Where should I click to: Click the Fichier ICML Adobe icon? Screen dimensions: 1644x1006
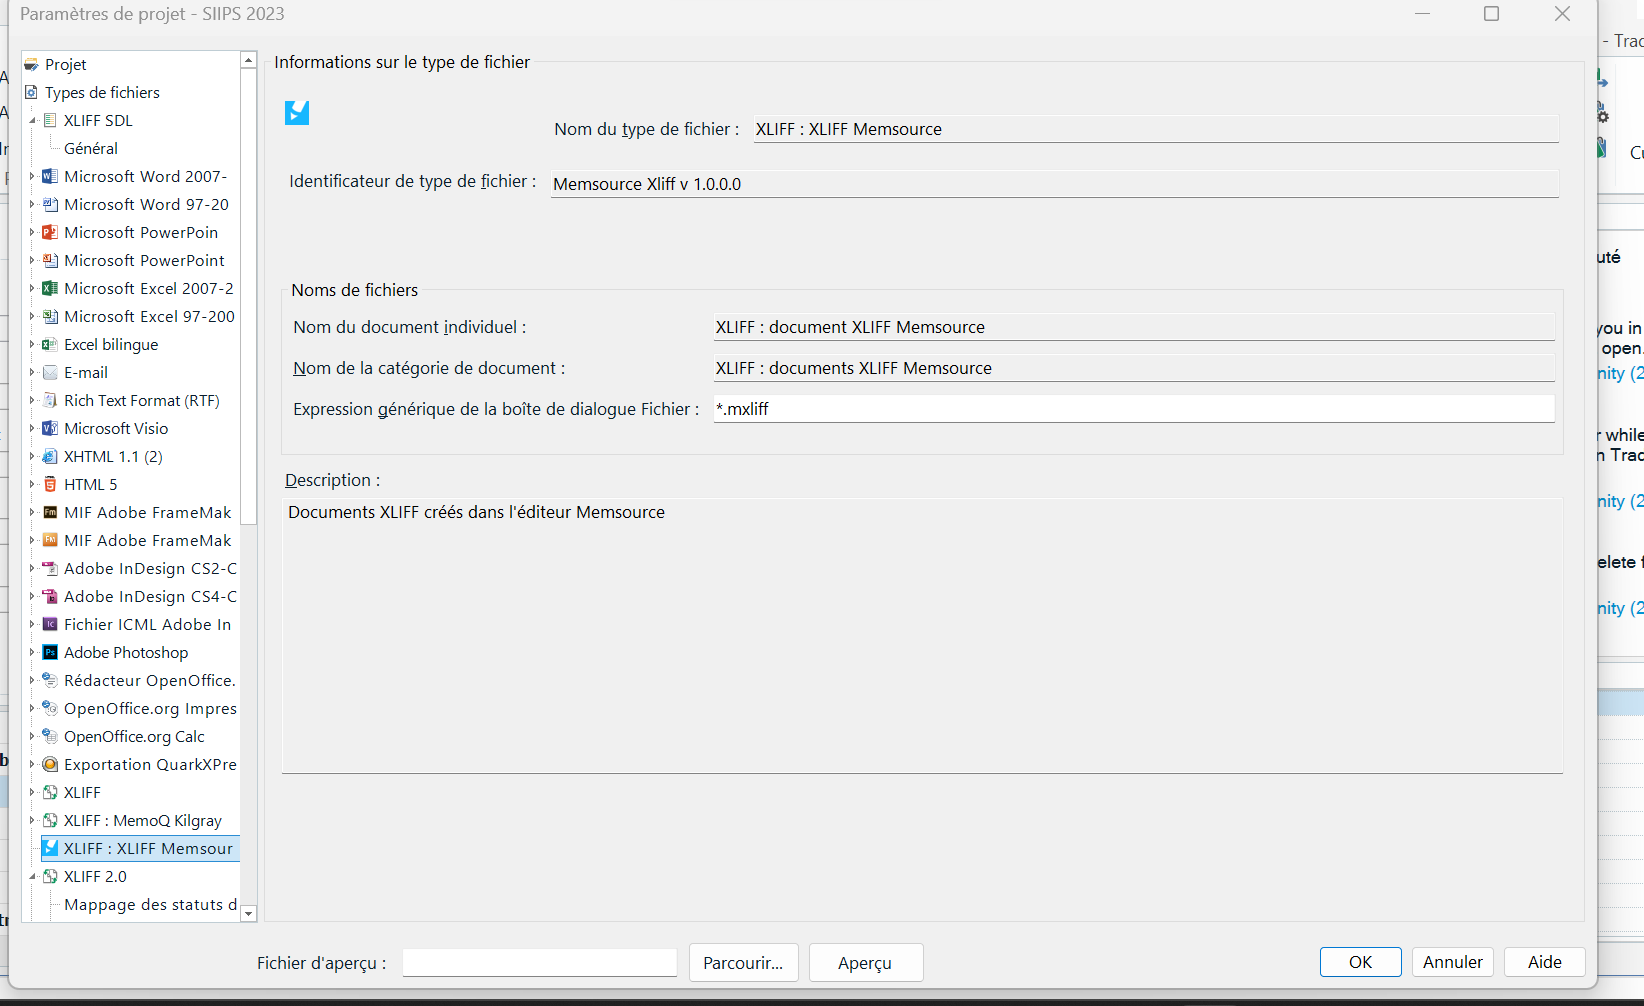[x=50, y=624]
